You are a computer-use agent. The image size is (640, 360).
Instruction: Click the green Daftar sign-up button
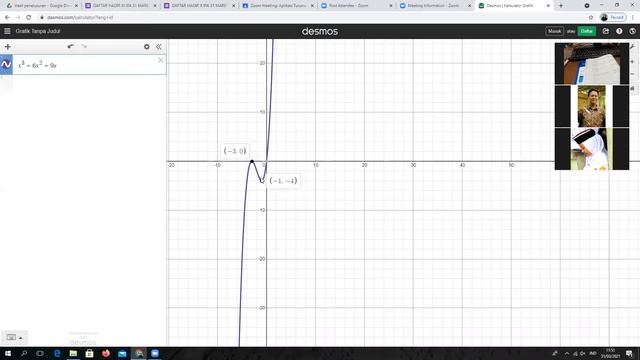587,31
